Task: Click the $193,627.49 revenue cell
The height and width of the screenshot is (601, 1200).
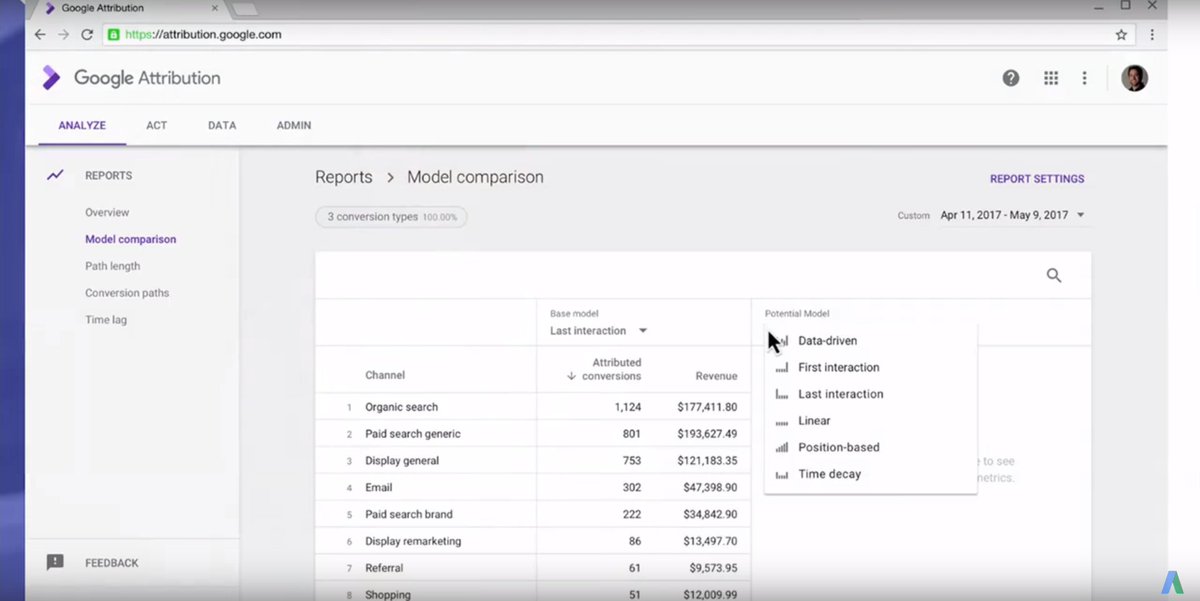Action: 707,434
